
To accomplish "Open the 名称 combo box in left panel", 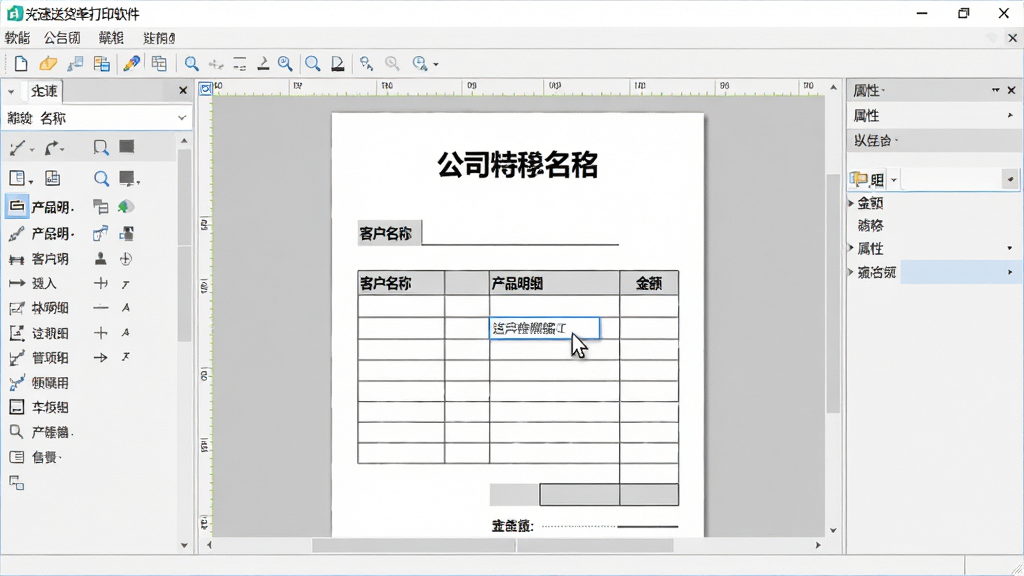I will 97,118.
